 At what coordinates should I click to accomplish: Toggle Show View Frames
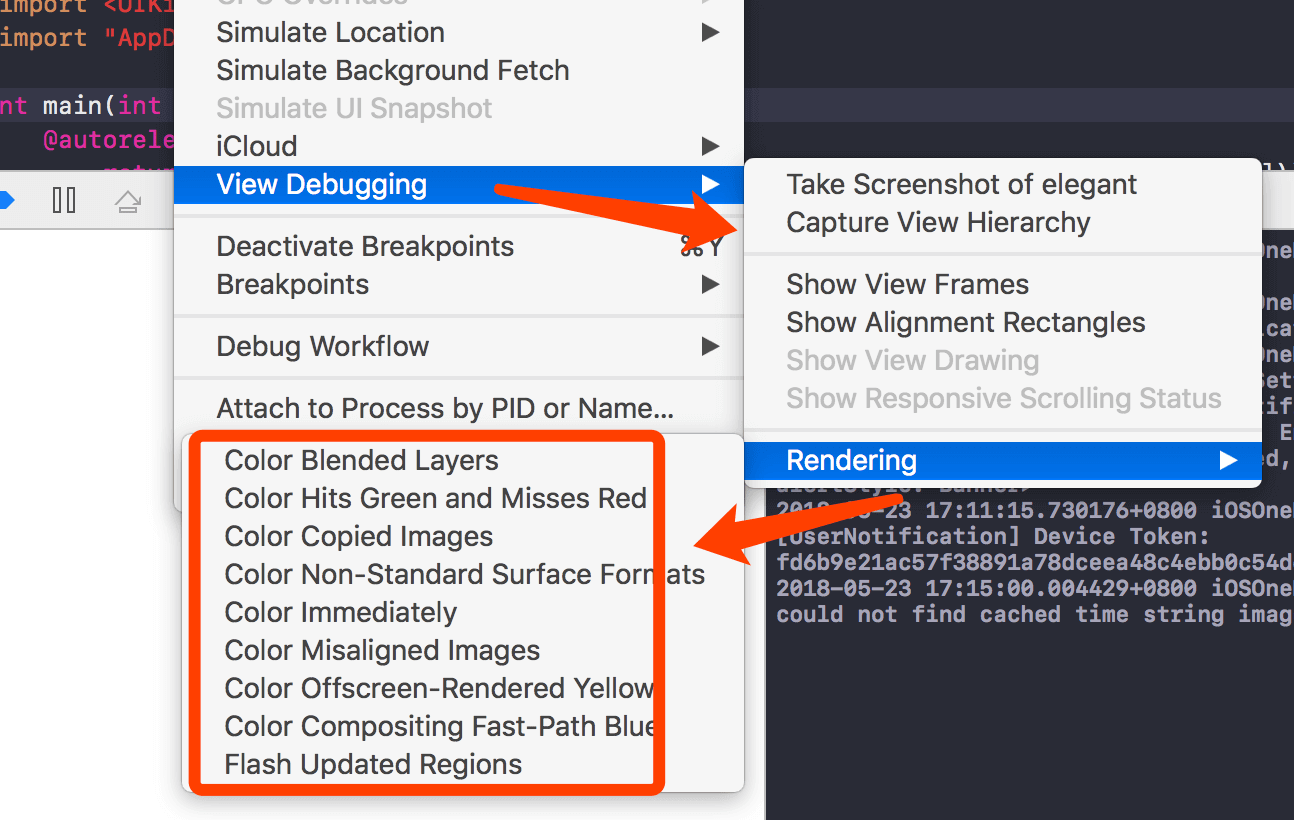(x=907, y=284)
